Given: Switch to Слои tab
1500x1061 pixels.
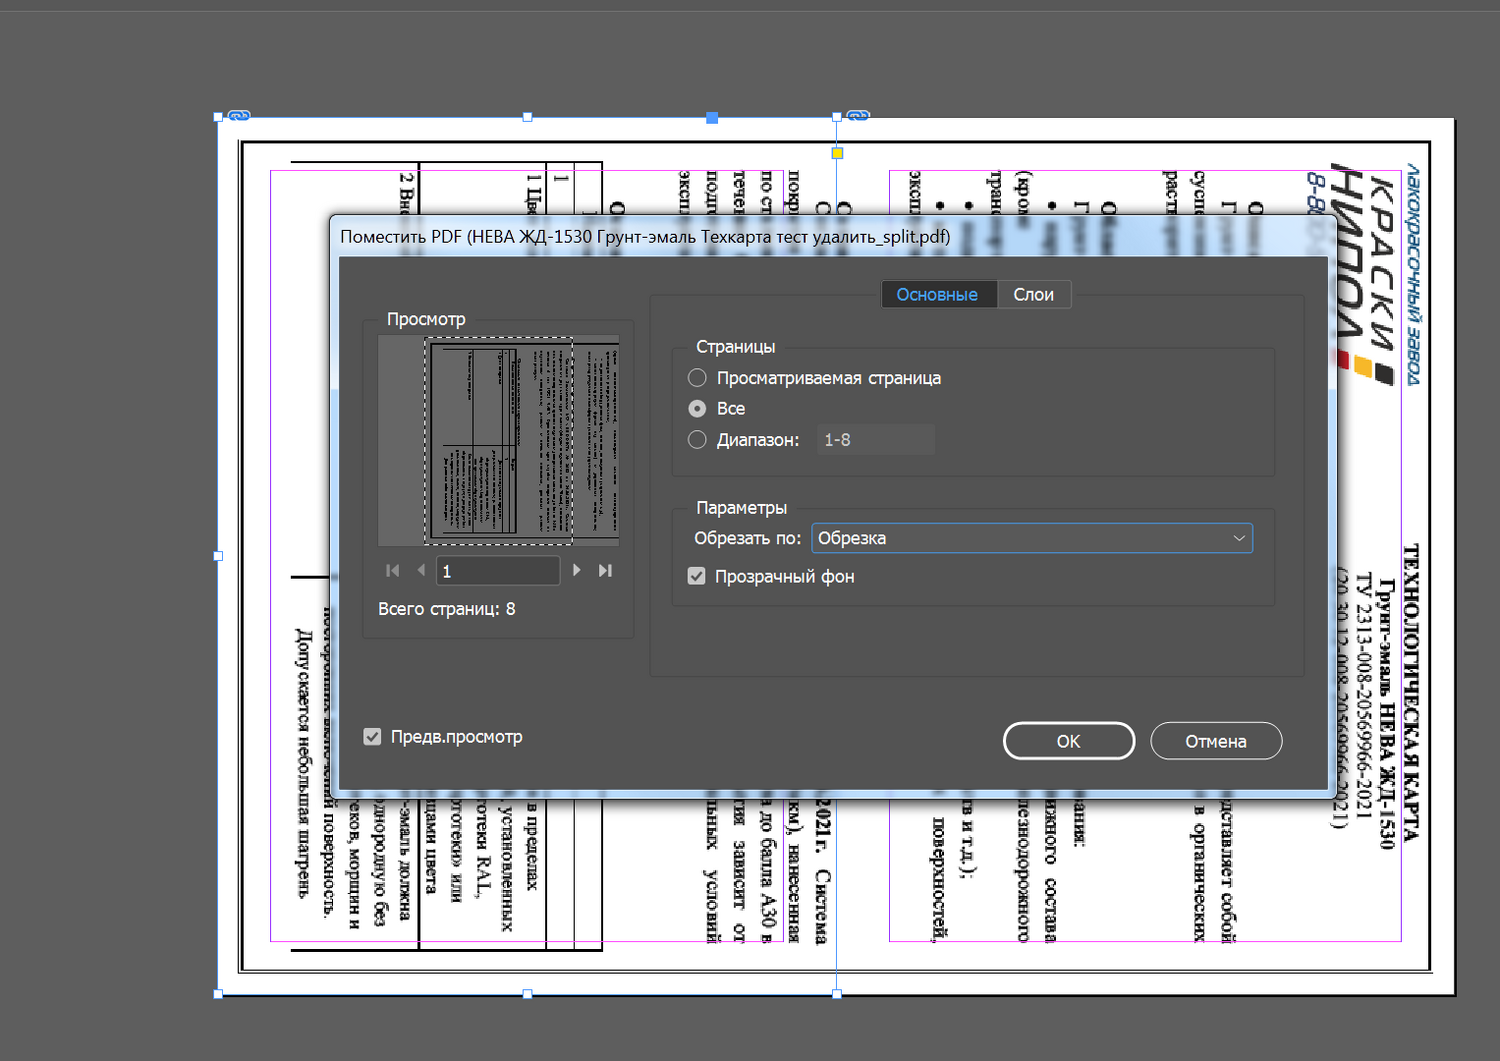Looking at the screenshot, I should 1034,294.
